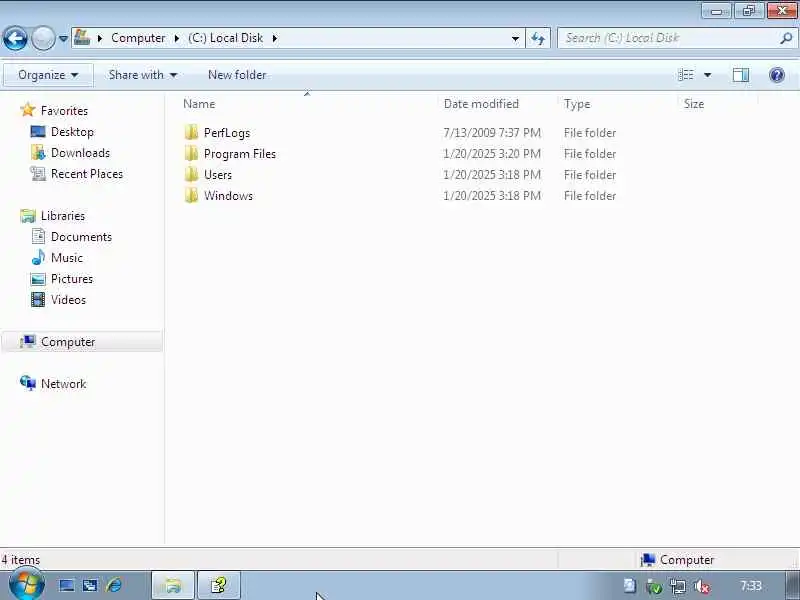Select Network in navigation pane
The width and height of the screenshot is (800, 600).
click(x=63, y=384)
